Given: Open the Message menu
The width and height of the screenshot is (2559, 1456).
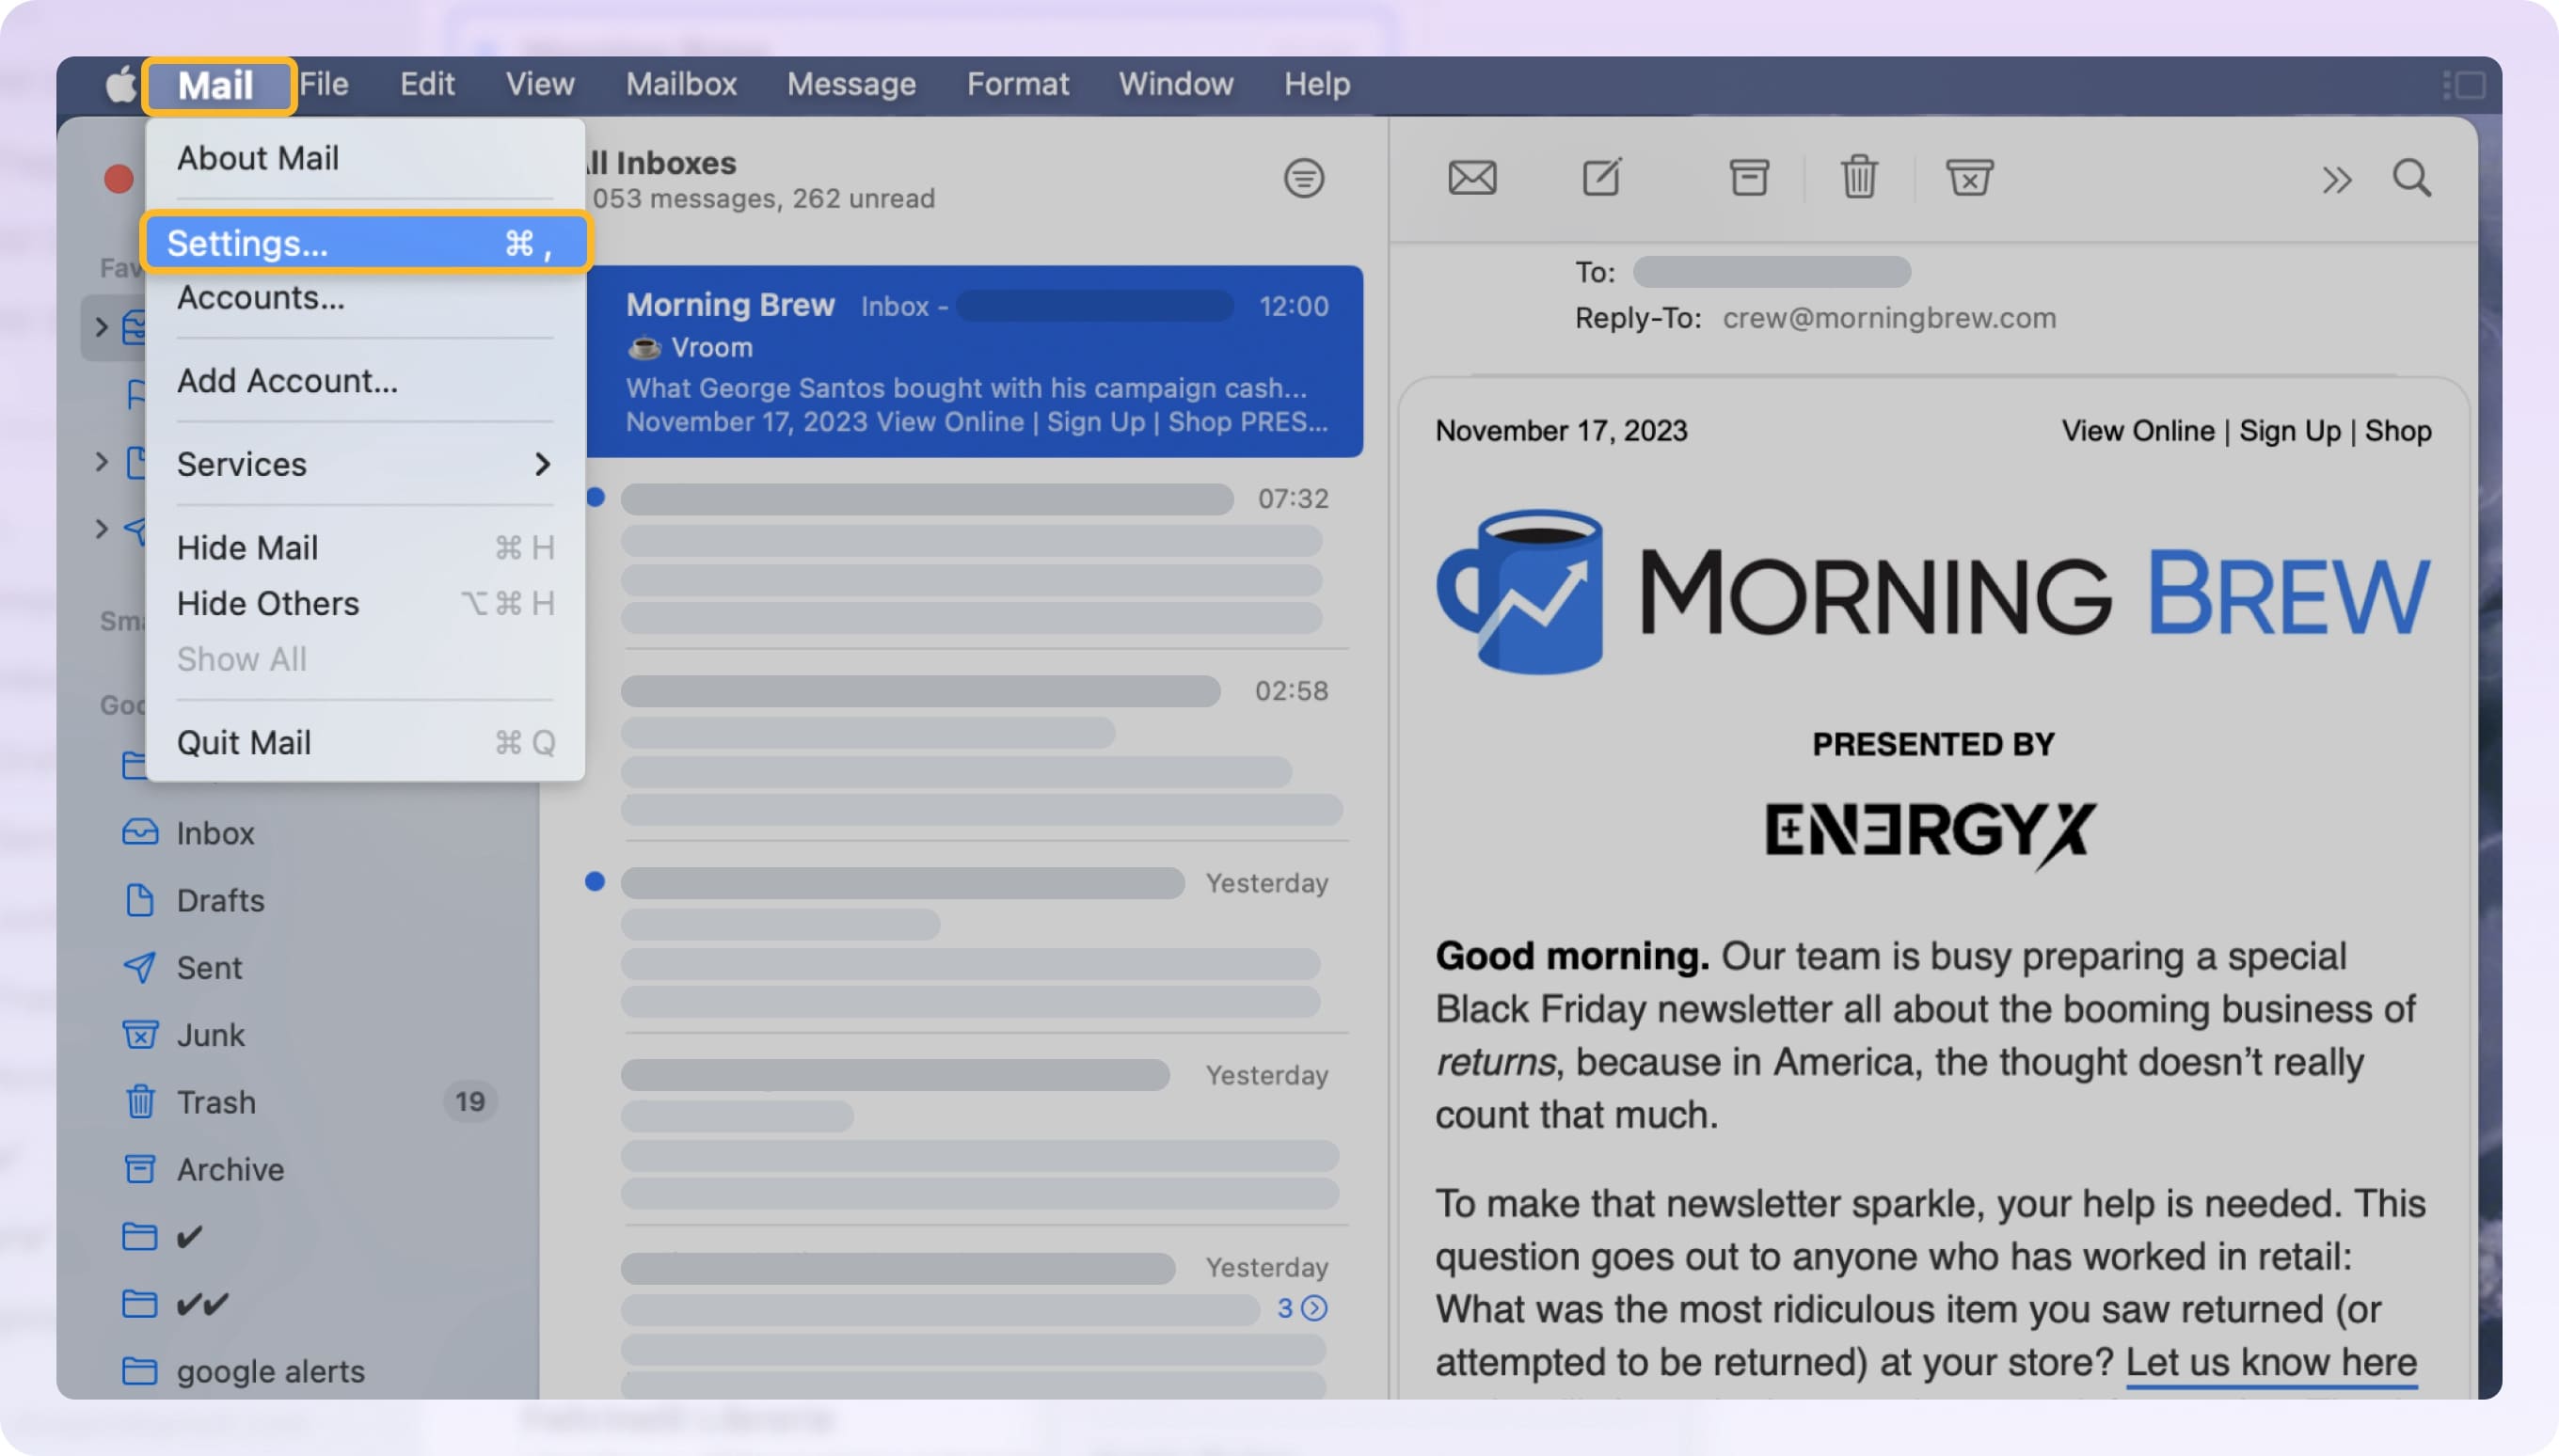Looking at the screenshot, I should pyautogui.click(x=851, y=84).
